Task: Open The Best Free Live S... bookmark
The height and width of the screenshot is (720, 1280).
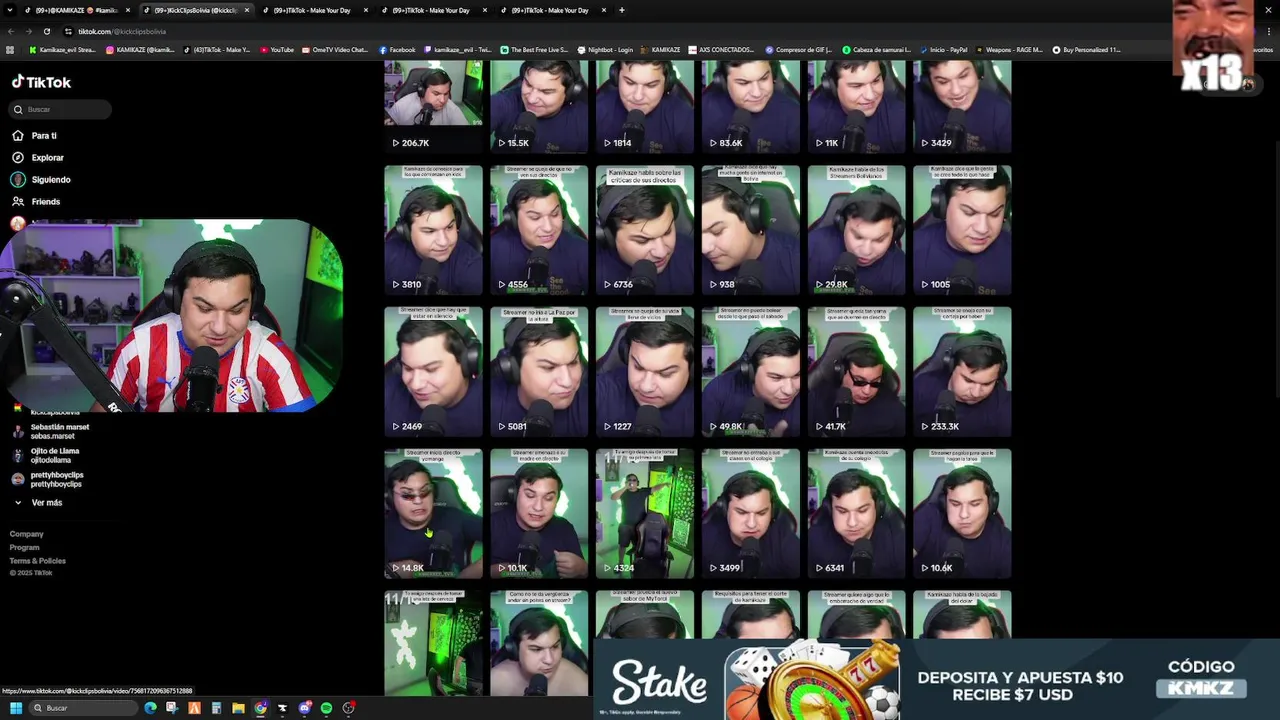Action: click(533, 49)
